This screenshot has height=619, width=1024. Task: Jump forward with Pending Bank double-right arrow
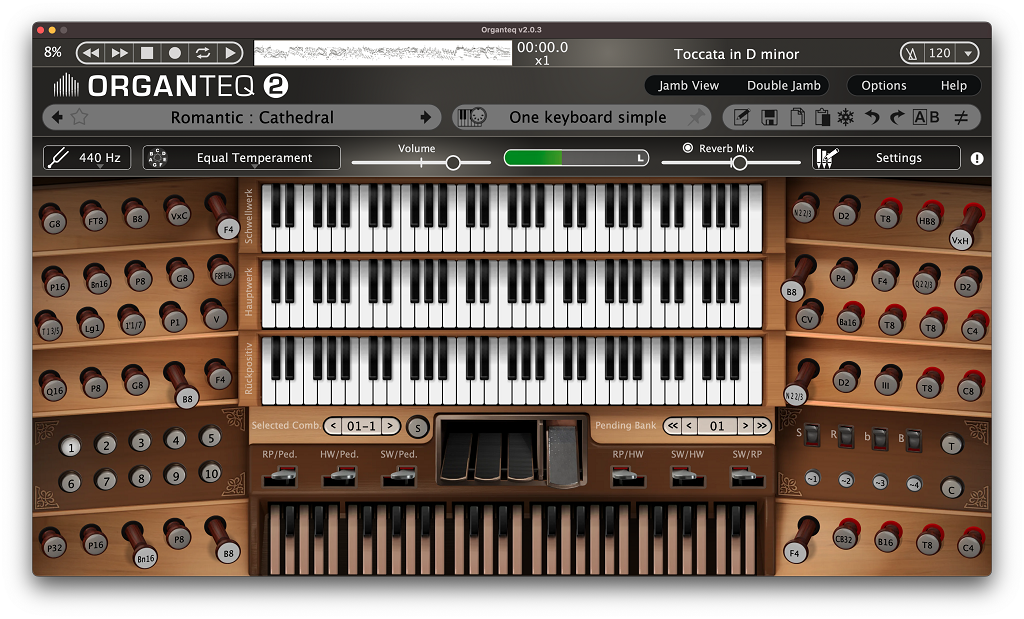pyautogui.click(x=761, y=426)
